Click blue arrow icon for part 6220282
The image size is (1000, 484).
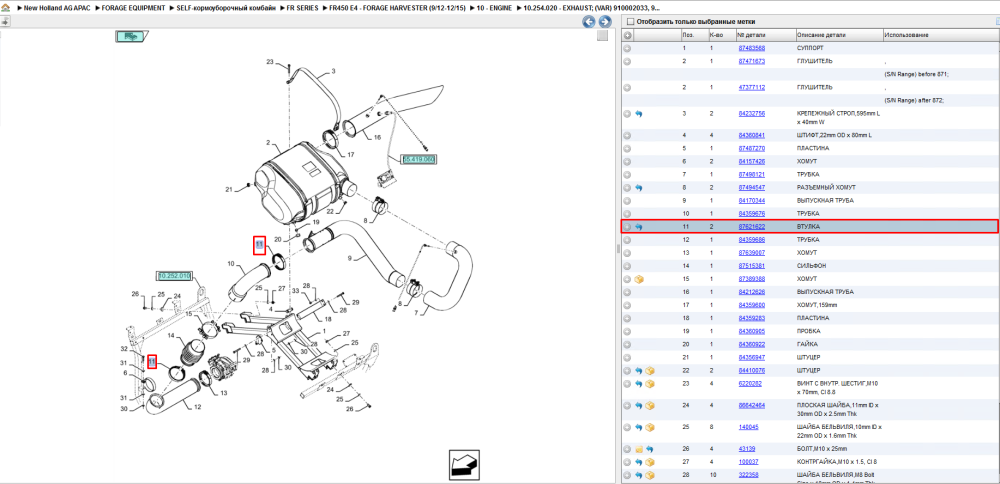639,383
